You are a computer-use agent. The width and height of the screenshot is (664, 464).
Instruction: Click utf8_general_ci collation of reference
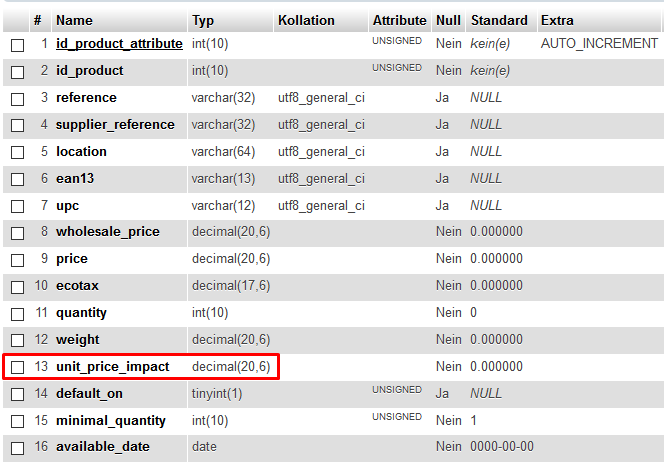[321, 98]
